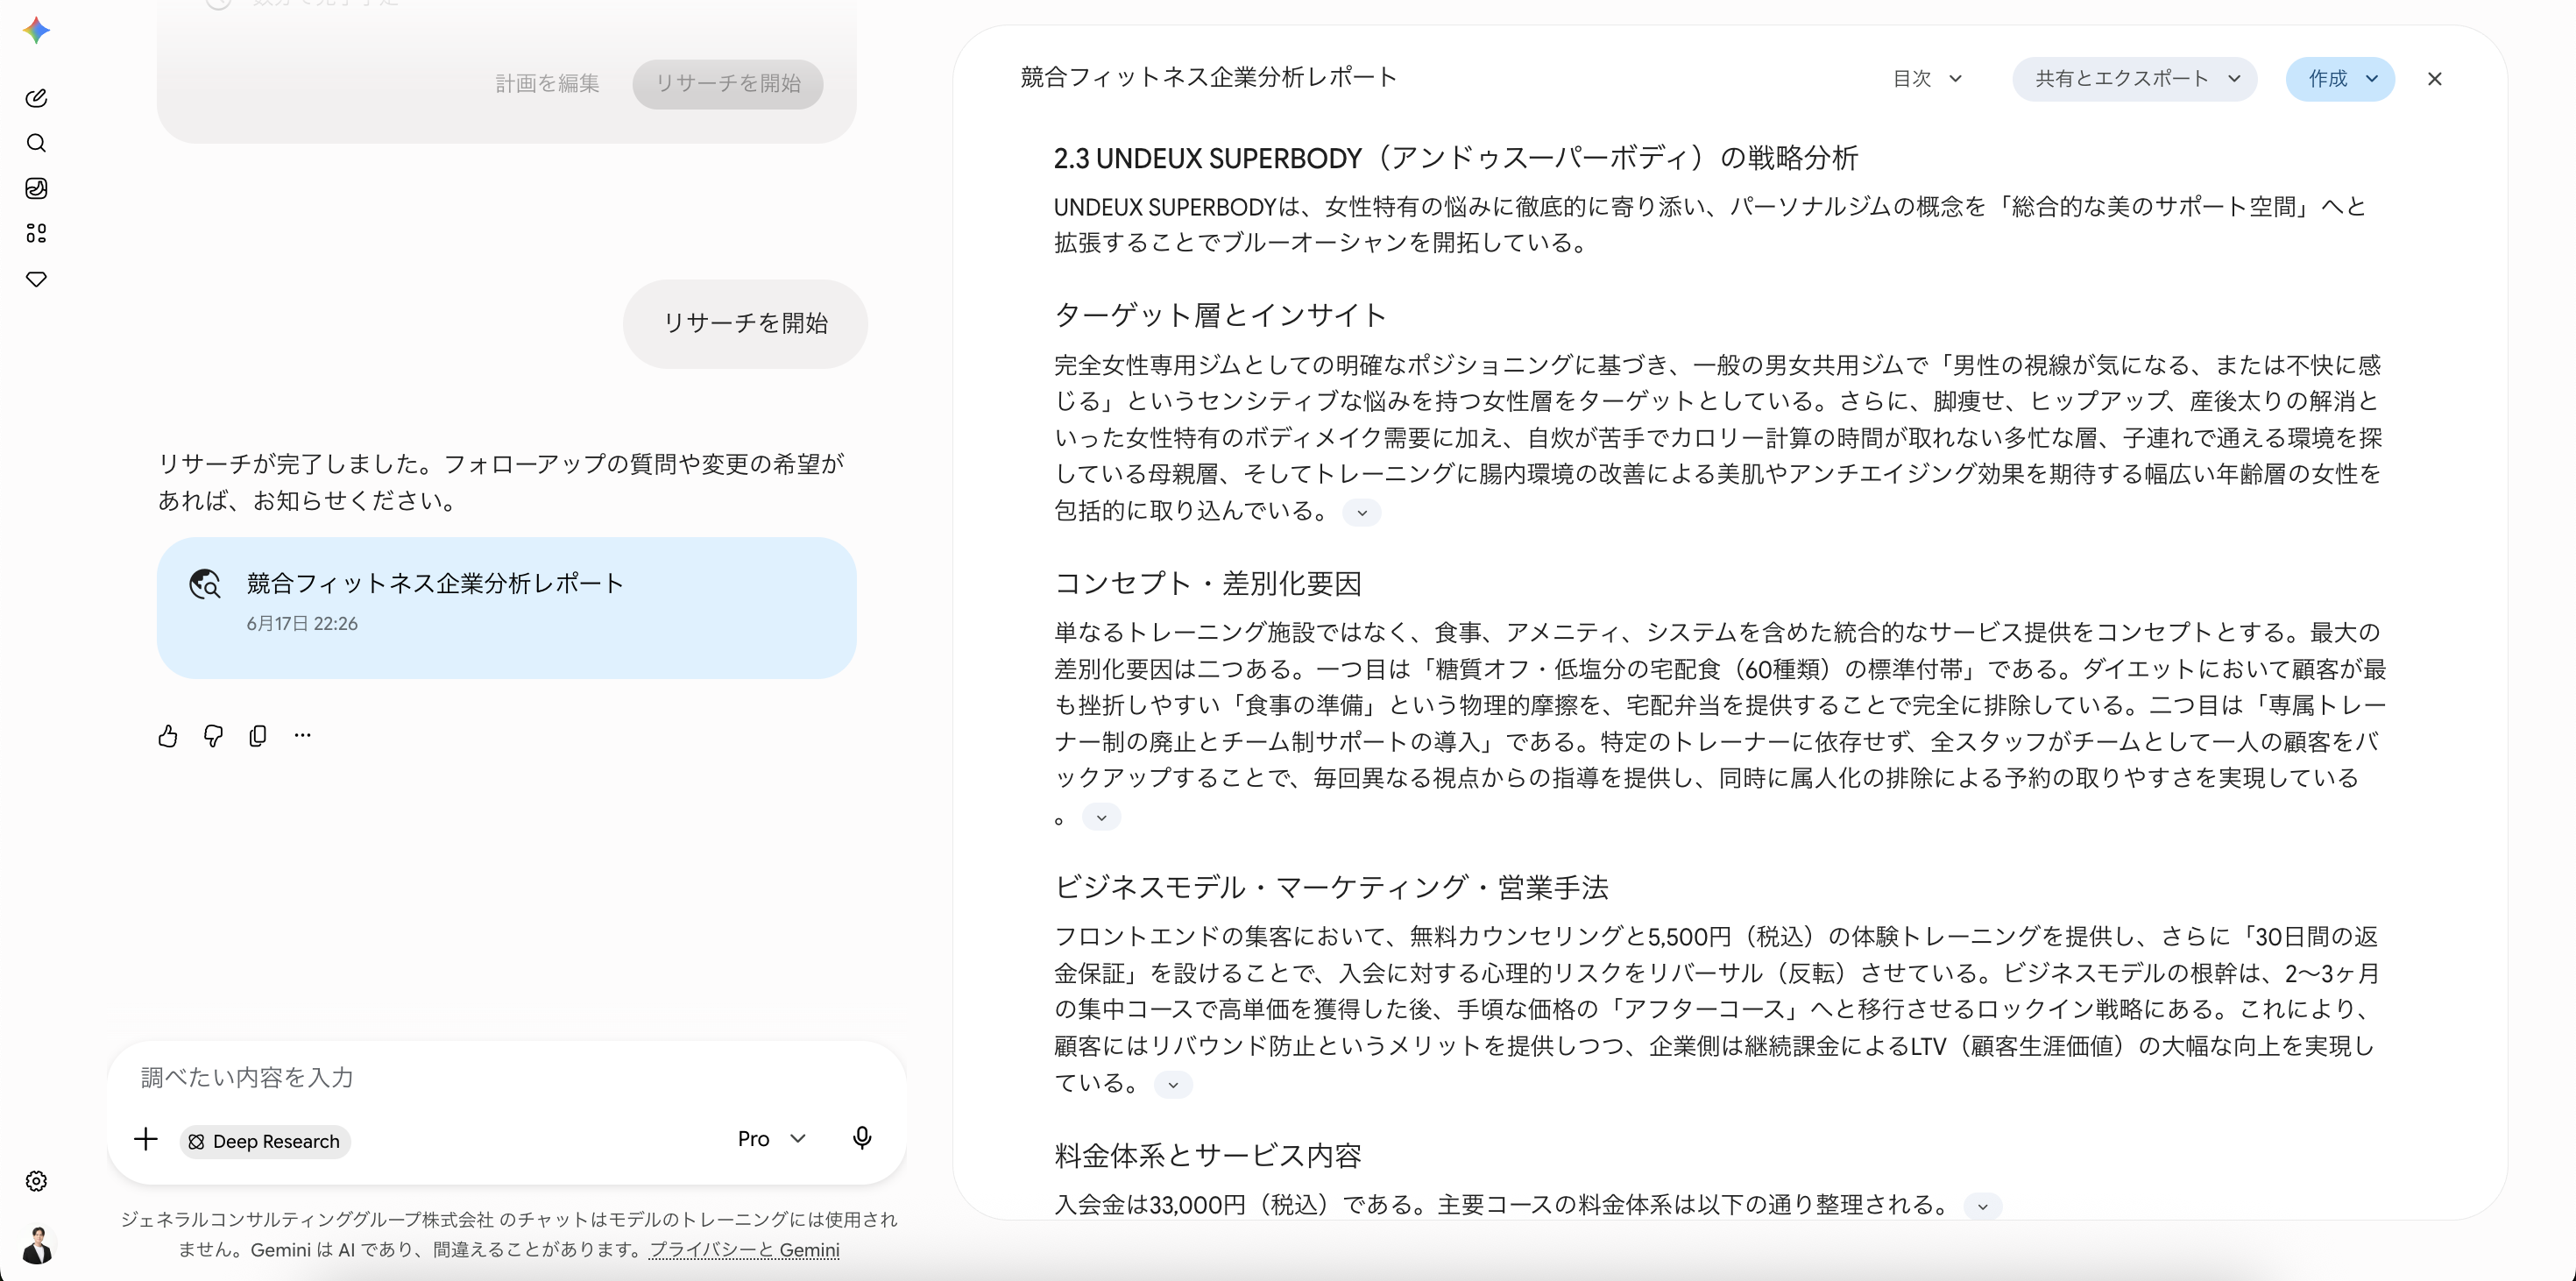The image size is (2576, 1281).
Task: Expand sources chevron after ターゲット層 paragraph
Action: [x=1361, y=512]
